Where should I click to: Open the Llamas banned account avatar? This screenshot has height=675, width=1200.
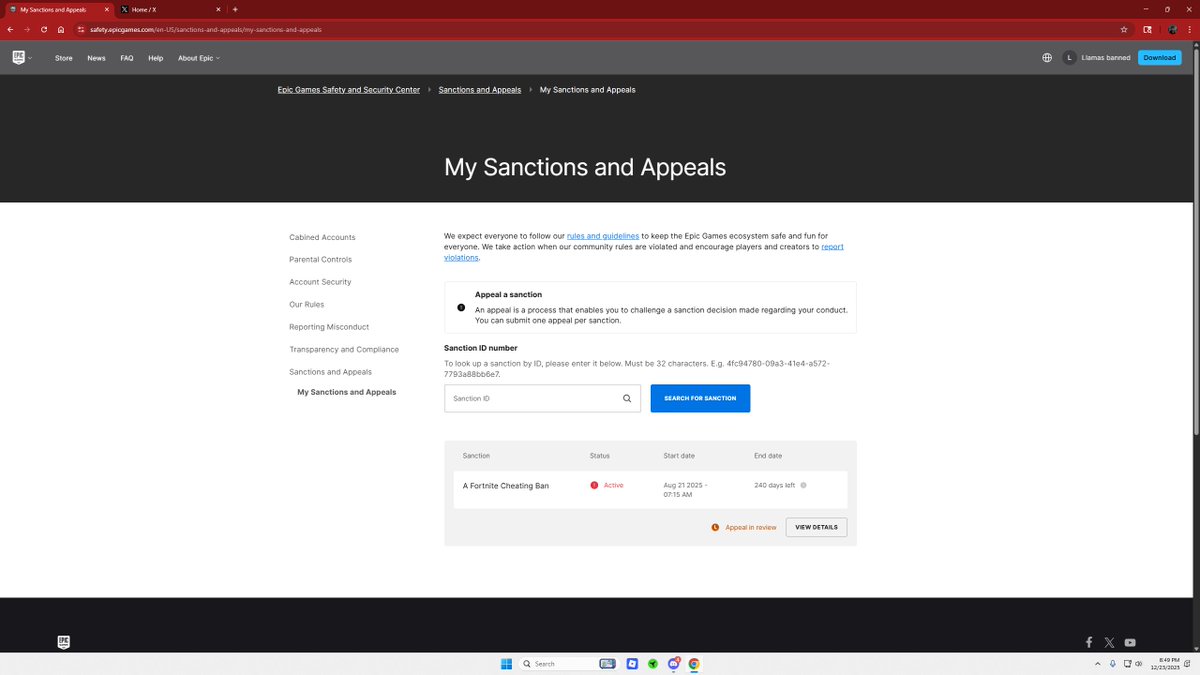(1070, 58)
